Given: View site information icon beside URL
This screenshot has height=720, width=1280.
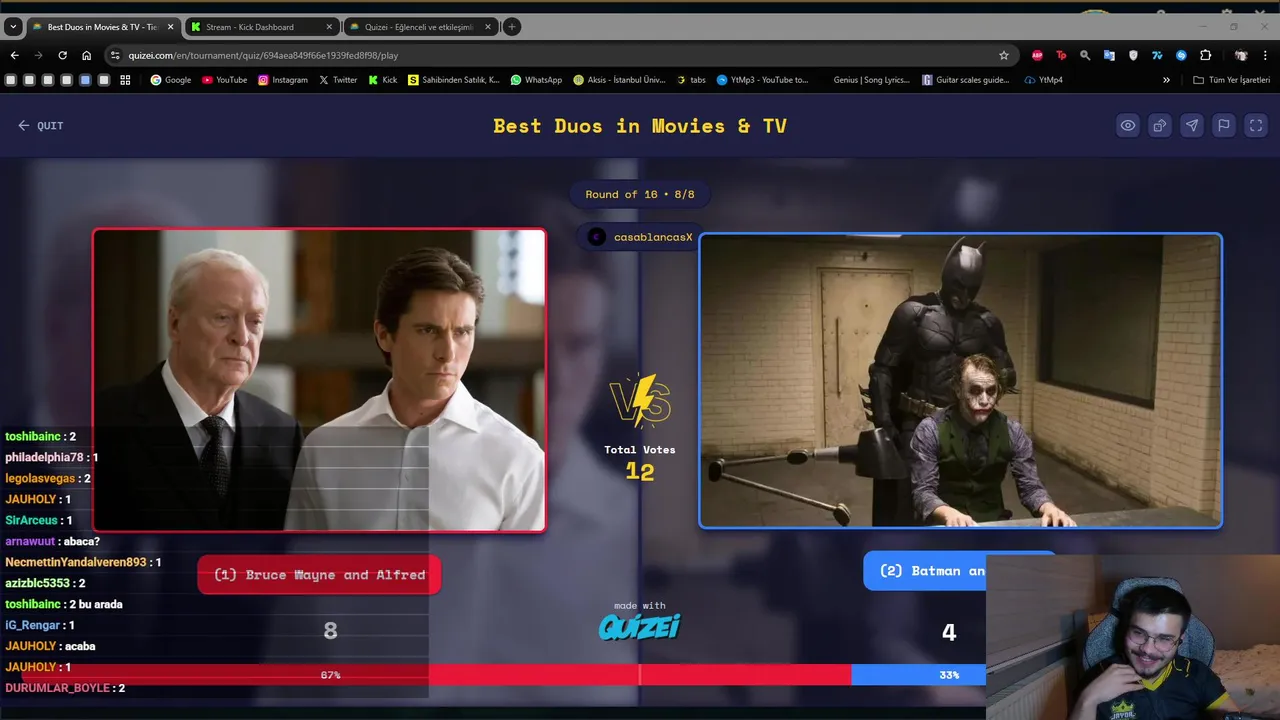Looking at the screenshot, I should point(114,56).
